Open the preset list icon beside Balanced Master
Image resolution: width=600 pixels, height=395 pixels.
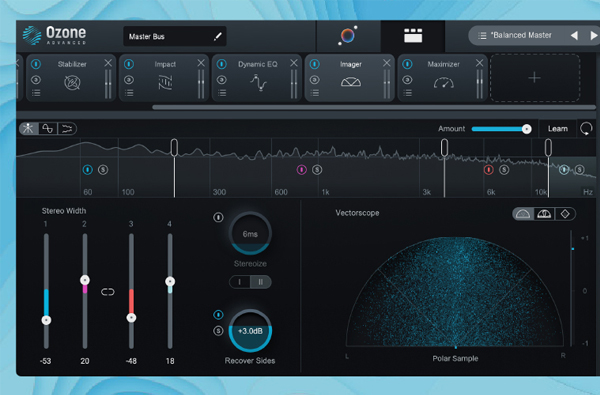pyautogui.click(x=482, y=36)
